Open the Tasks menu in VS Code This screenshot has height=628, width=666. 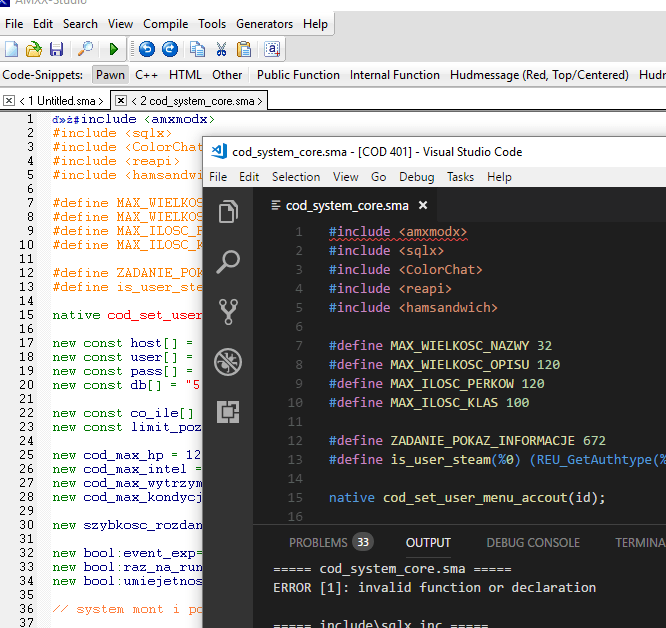coord(460,177)
